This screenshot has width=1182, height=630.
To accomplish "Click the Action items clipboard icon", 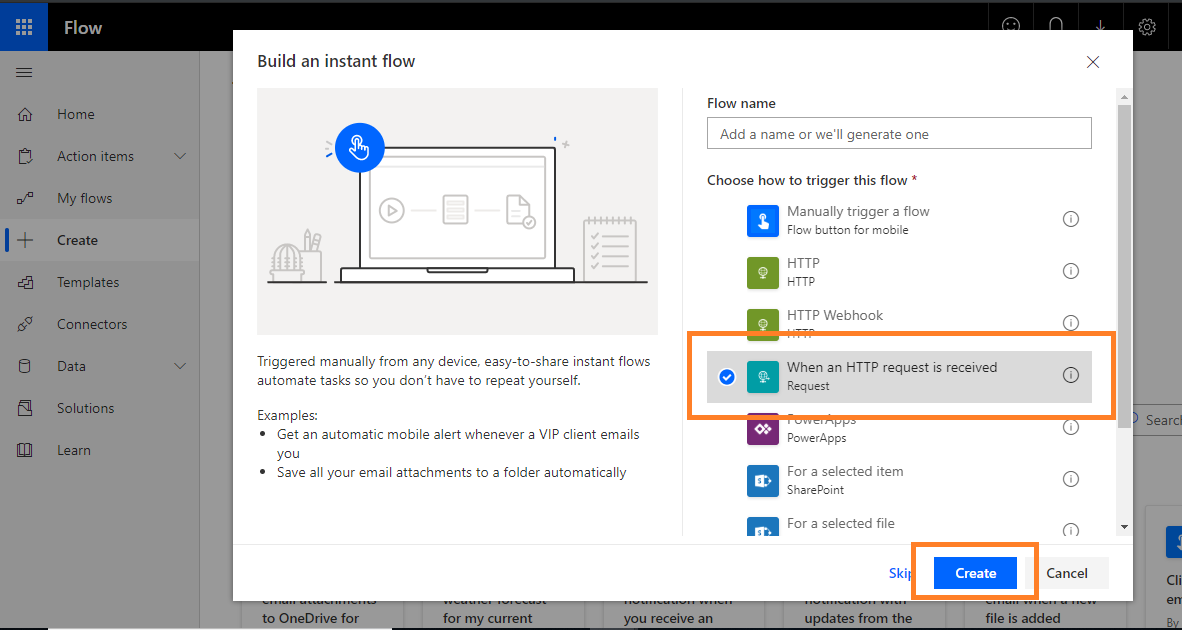I will [x=25, y=156].
